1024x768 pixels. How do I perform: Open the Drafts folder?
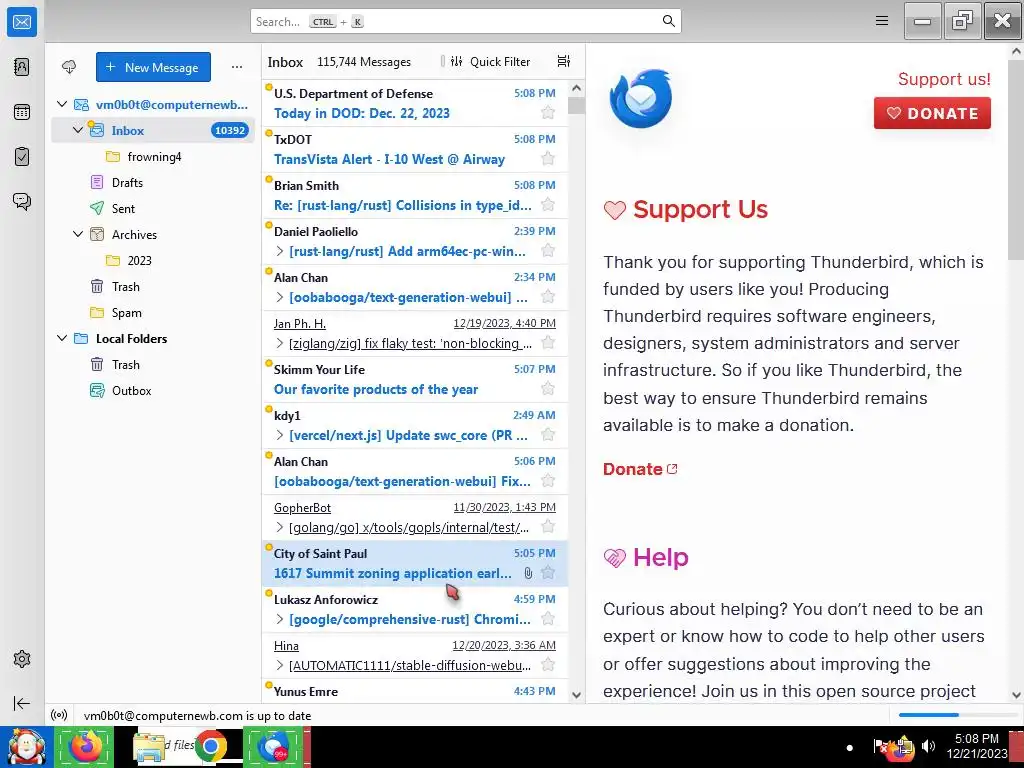click(x=153, y=183)
